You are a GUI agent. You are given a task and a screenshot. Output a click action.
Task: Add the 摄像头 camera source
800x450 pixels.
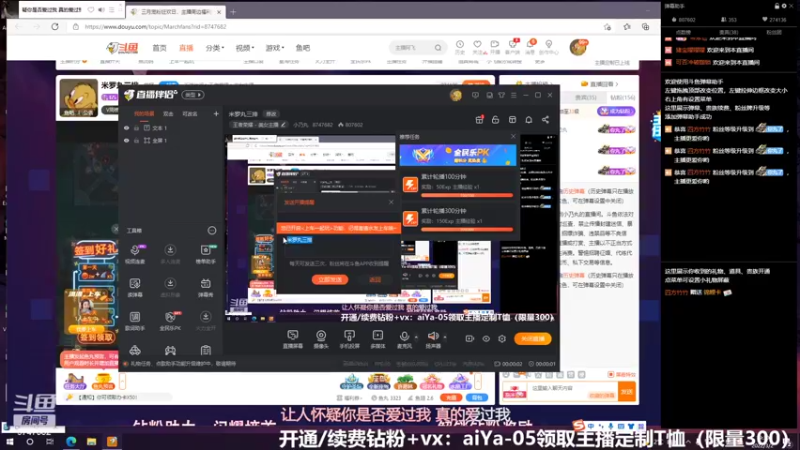(x=321, y=336)
